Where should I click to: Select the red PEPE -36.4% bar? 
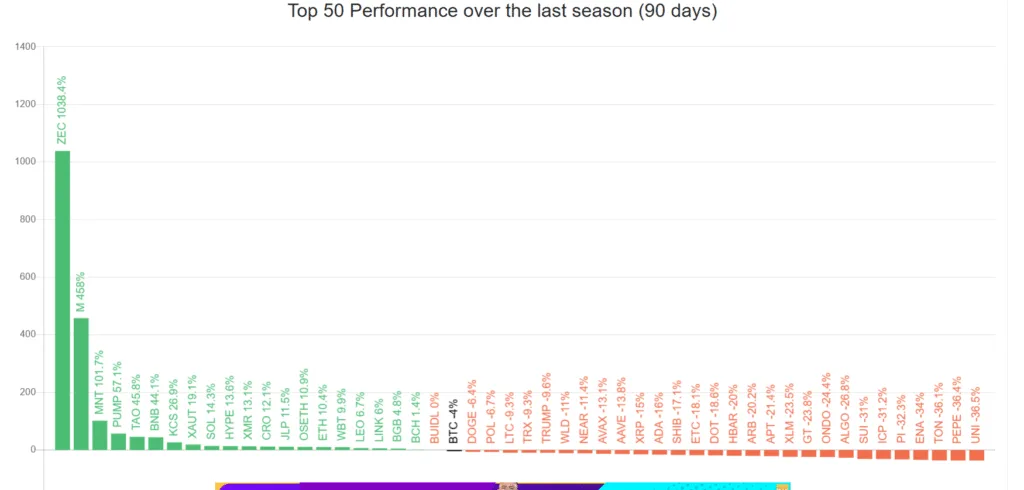(x=958, y=455)
